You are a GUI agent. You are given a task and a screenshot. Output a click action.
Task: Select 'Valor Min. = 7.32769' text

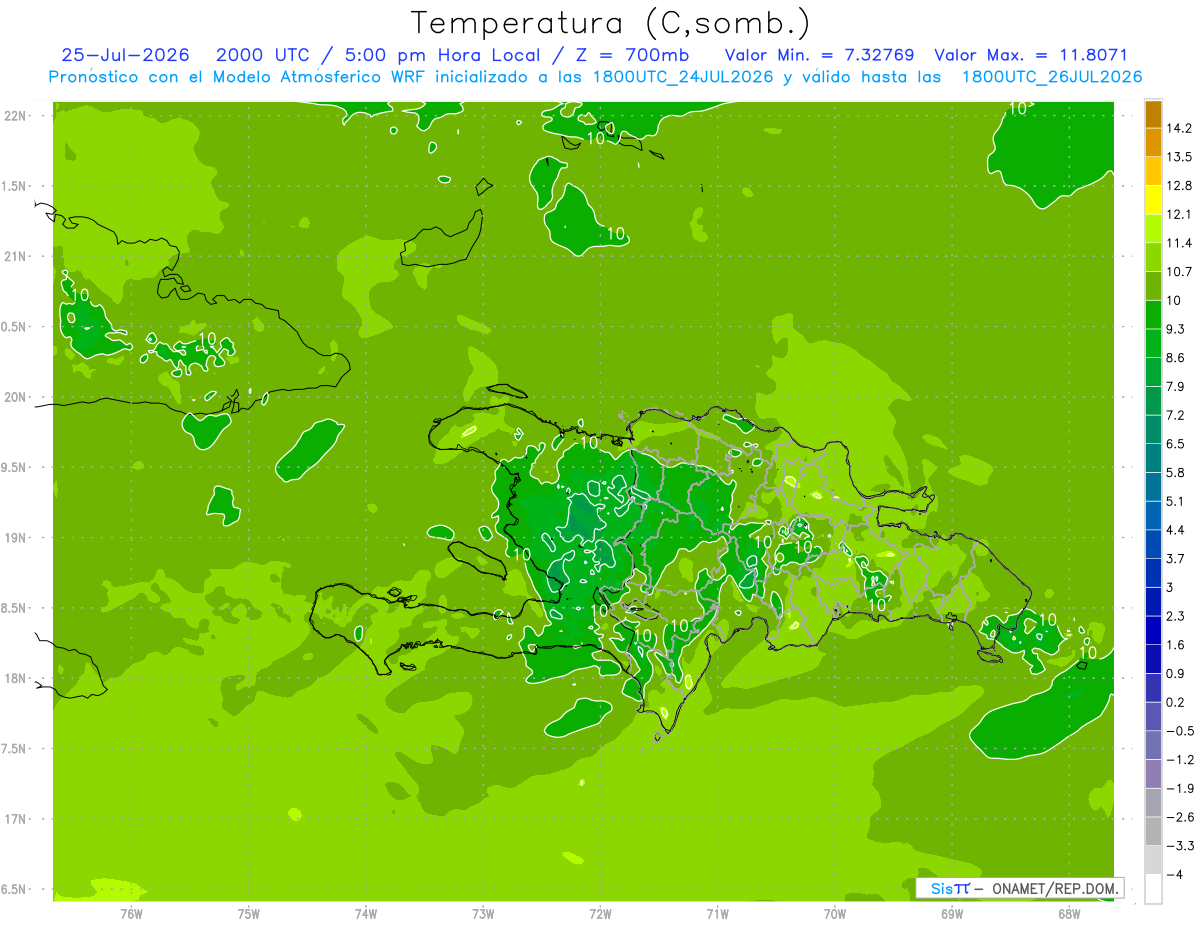[819, 55]
